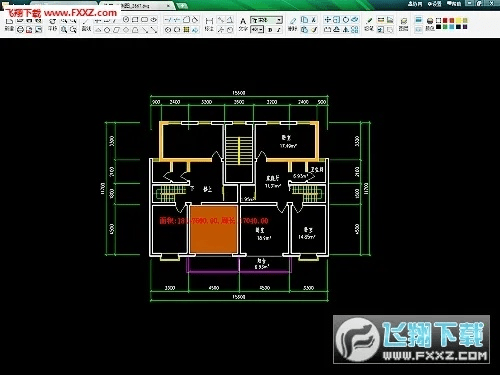This screenshot has width=500, height=375.
Task: Pick the green color swatch
Action: point(445,27)
